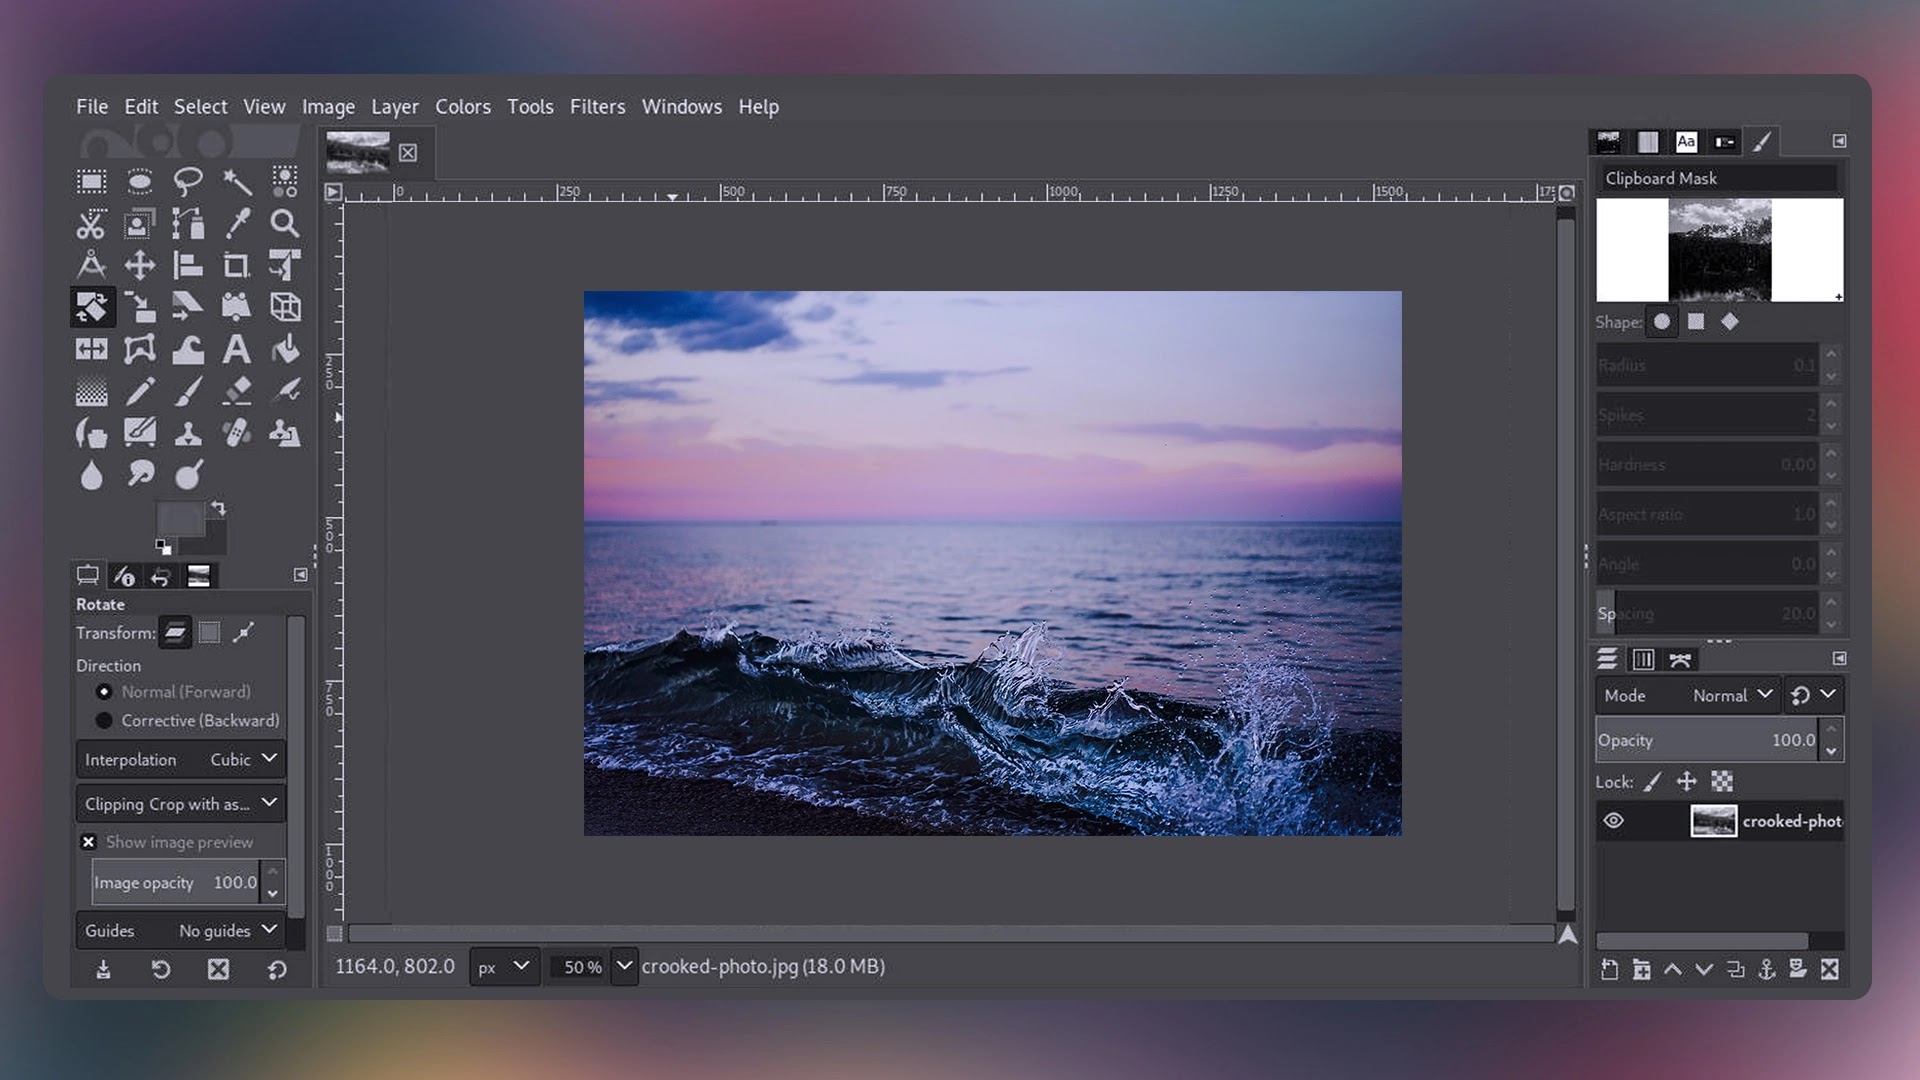Open the Interpolation Cubic dropdown

pyautogui.click(x=181, y=760)
